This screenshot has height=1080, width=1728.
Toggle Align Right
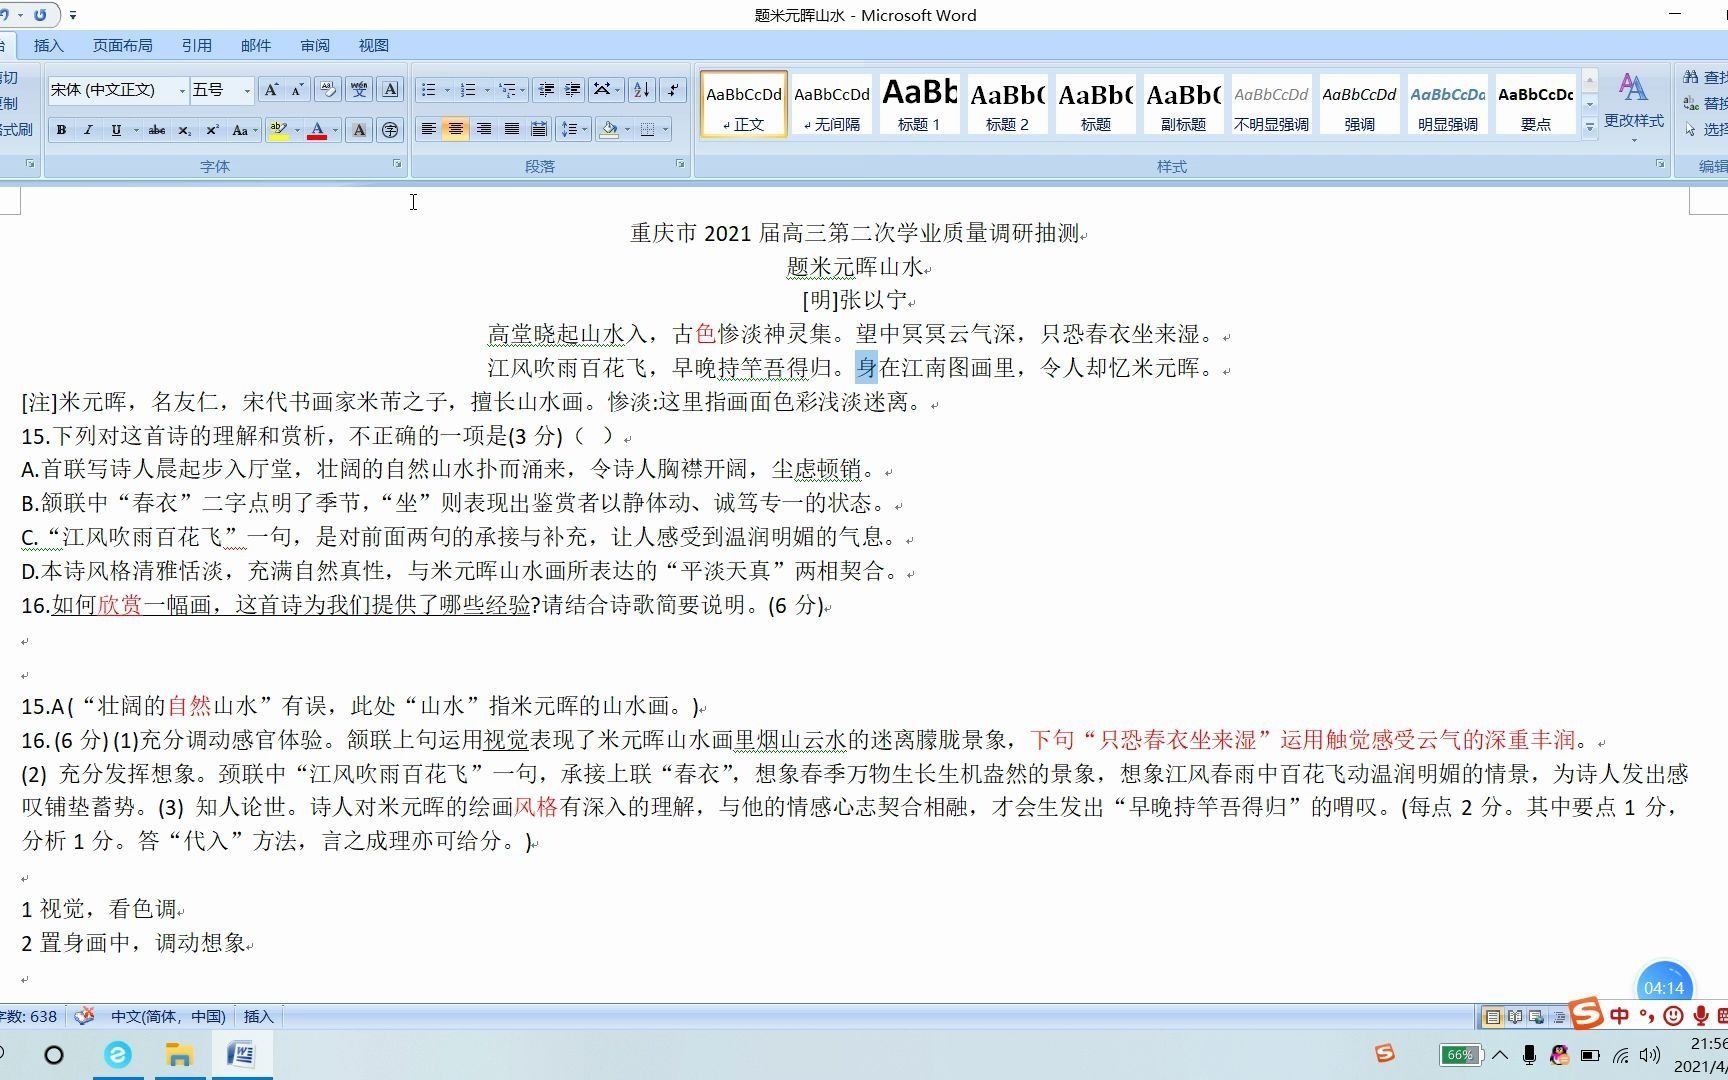(483, 129)
